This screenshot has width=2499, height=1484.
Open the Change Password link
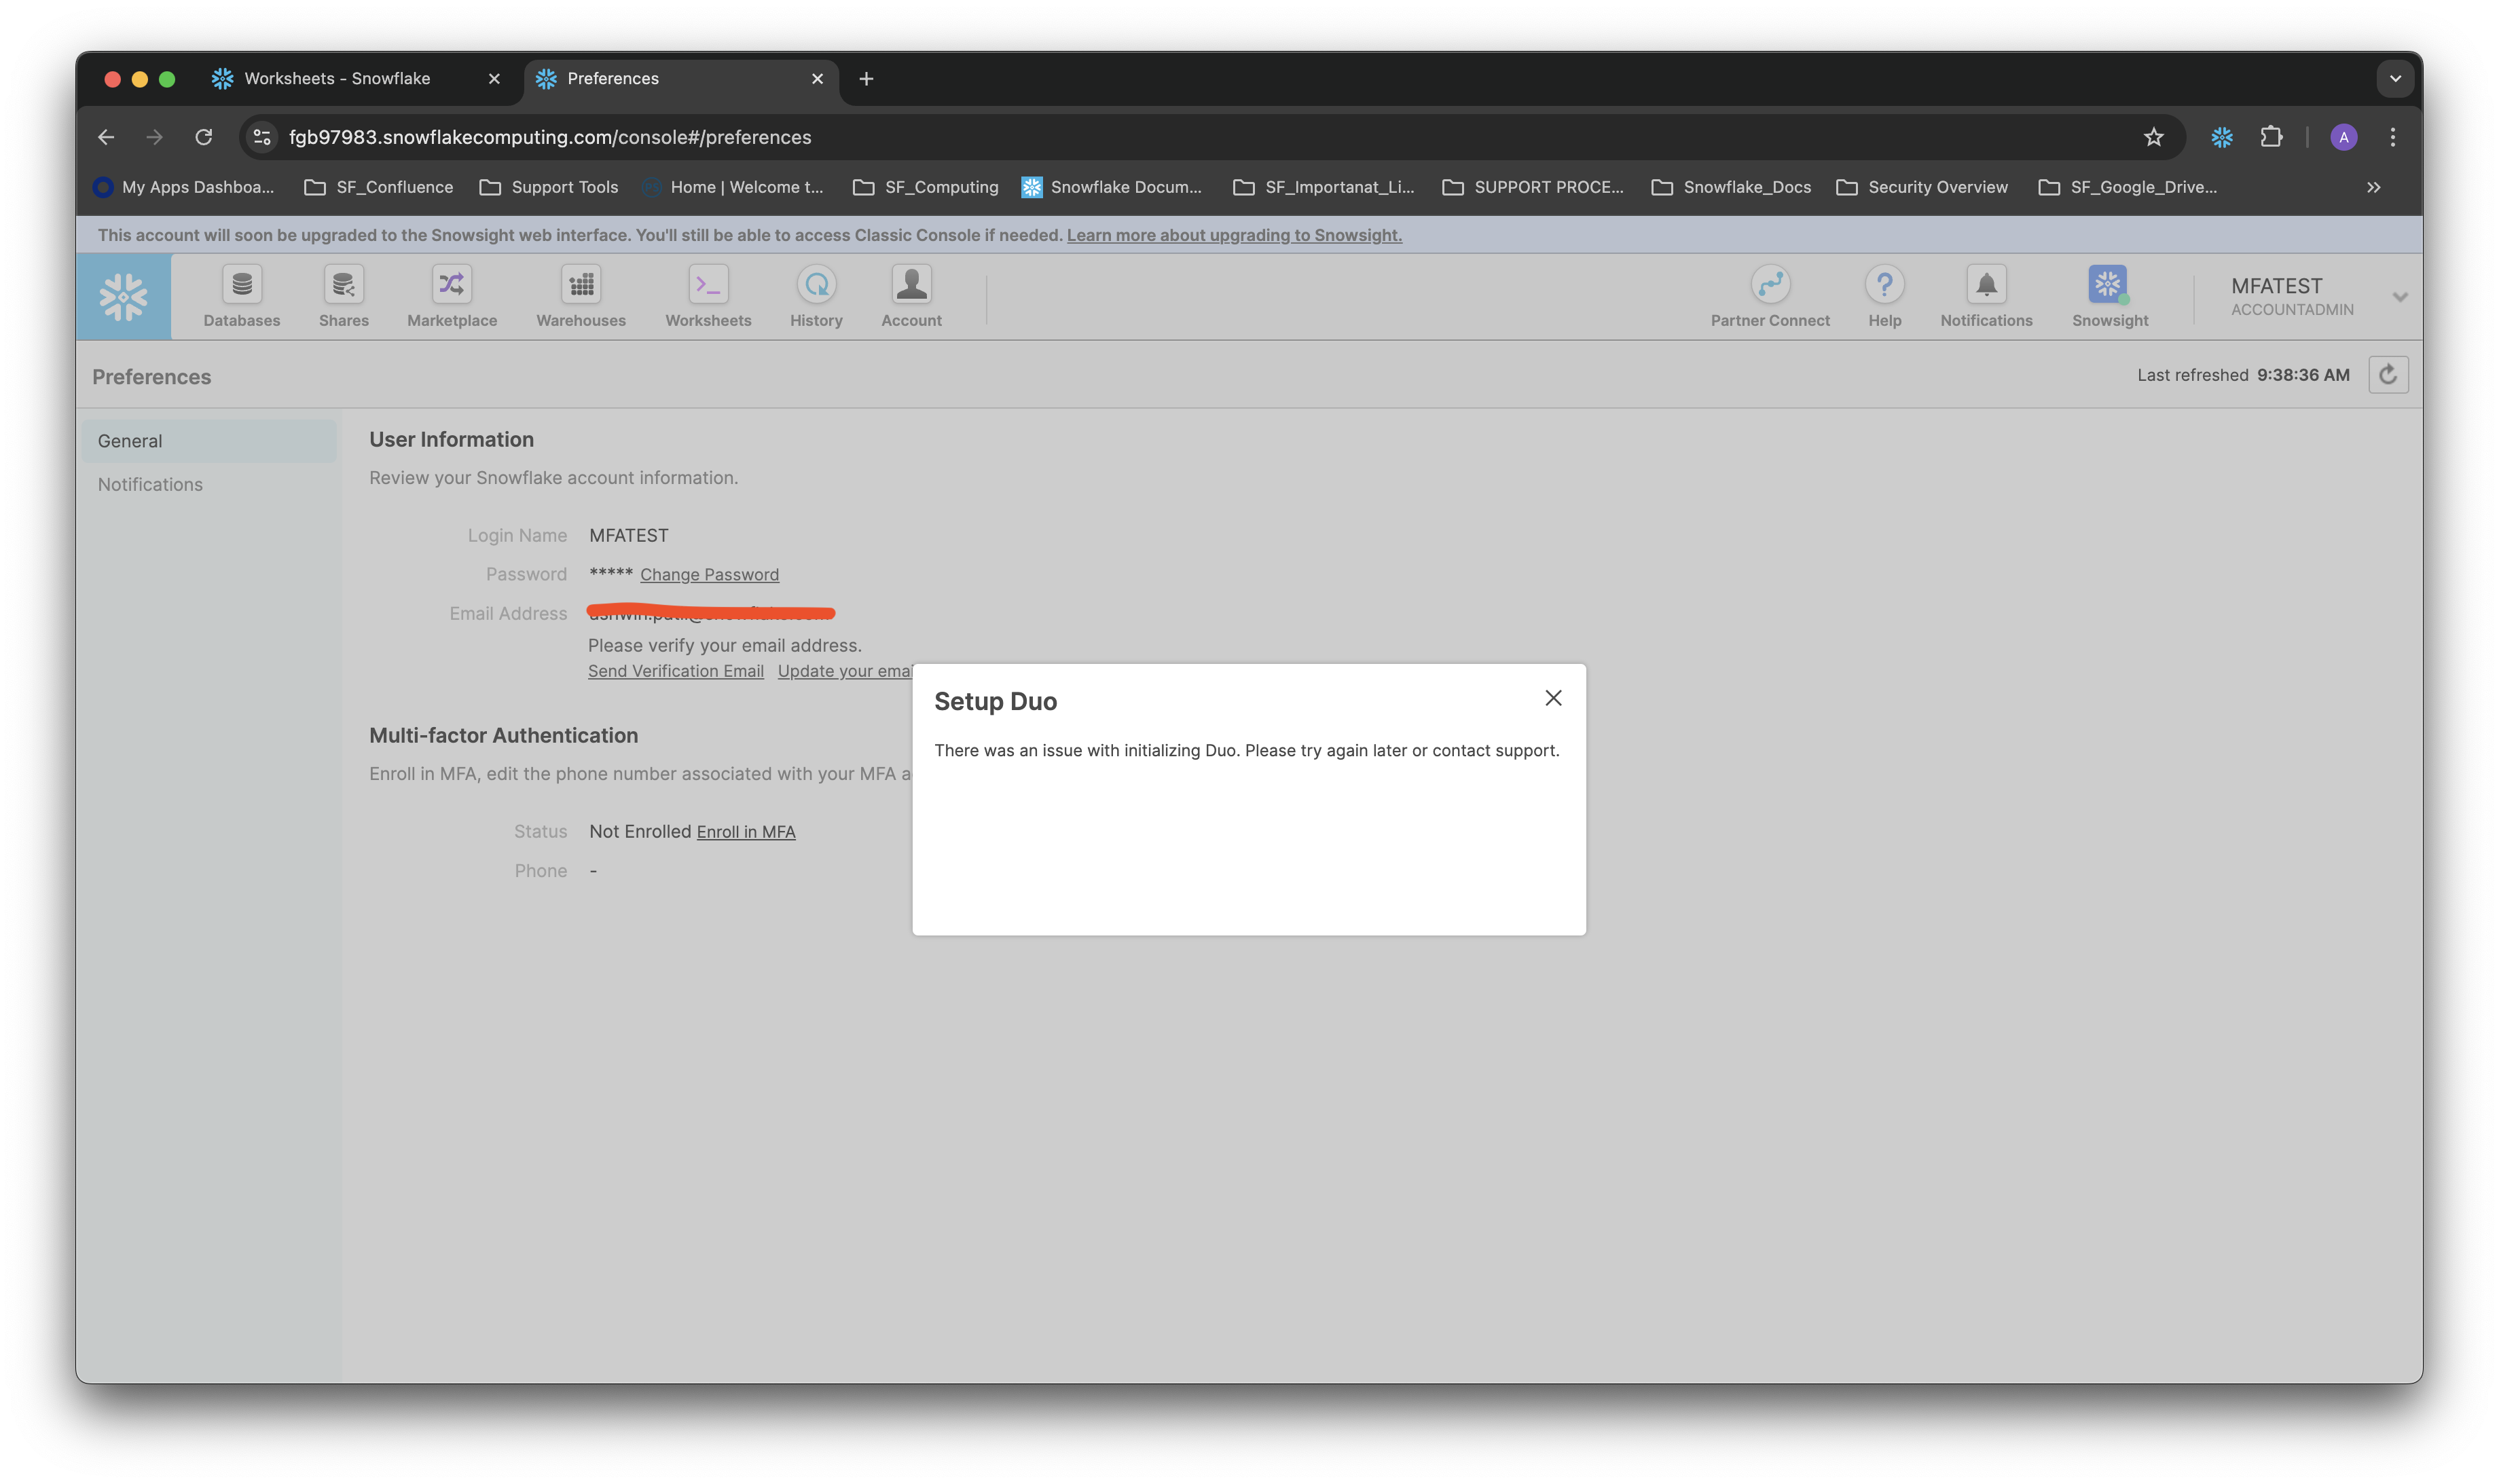click(709, 574)
